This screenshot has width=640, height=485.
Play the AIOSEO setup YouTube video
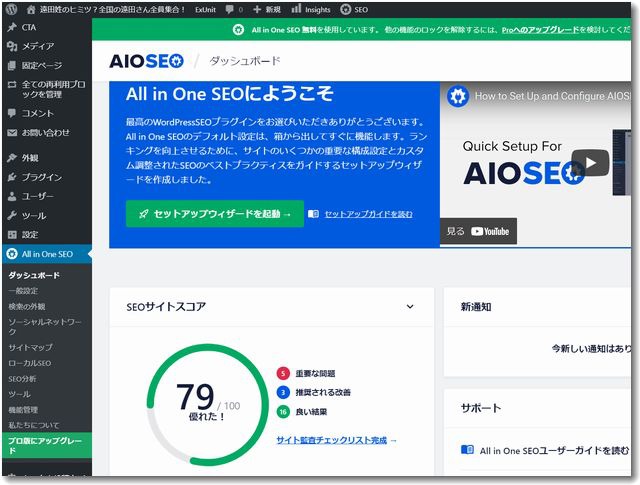click(590, 162)
